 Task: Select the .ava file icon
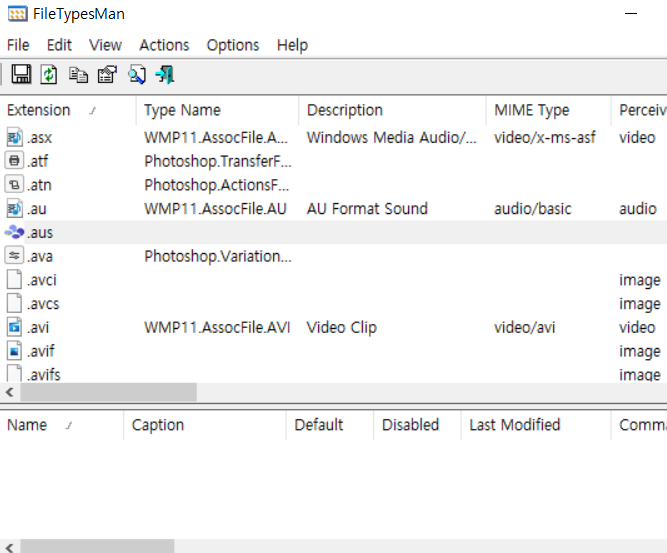pyautogui.click(x=14, y=256)
